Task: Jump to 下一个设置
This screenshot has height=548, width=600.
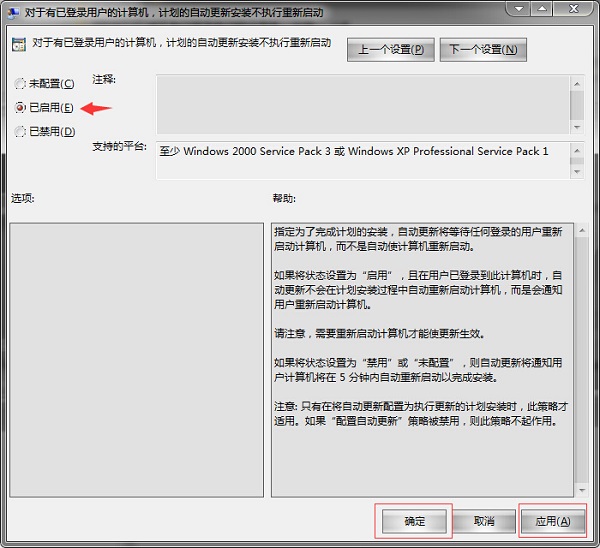Action: point(483,49)
